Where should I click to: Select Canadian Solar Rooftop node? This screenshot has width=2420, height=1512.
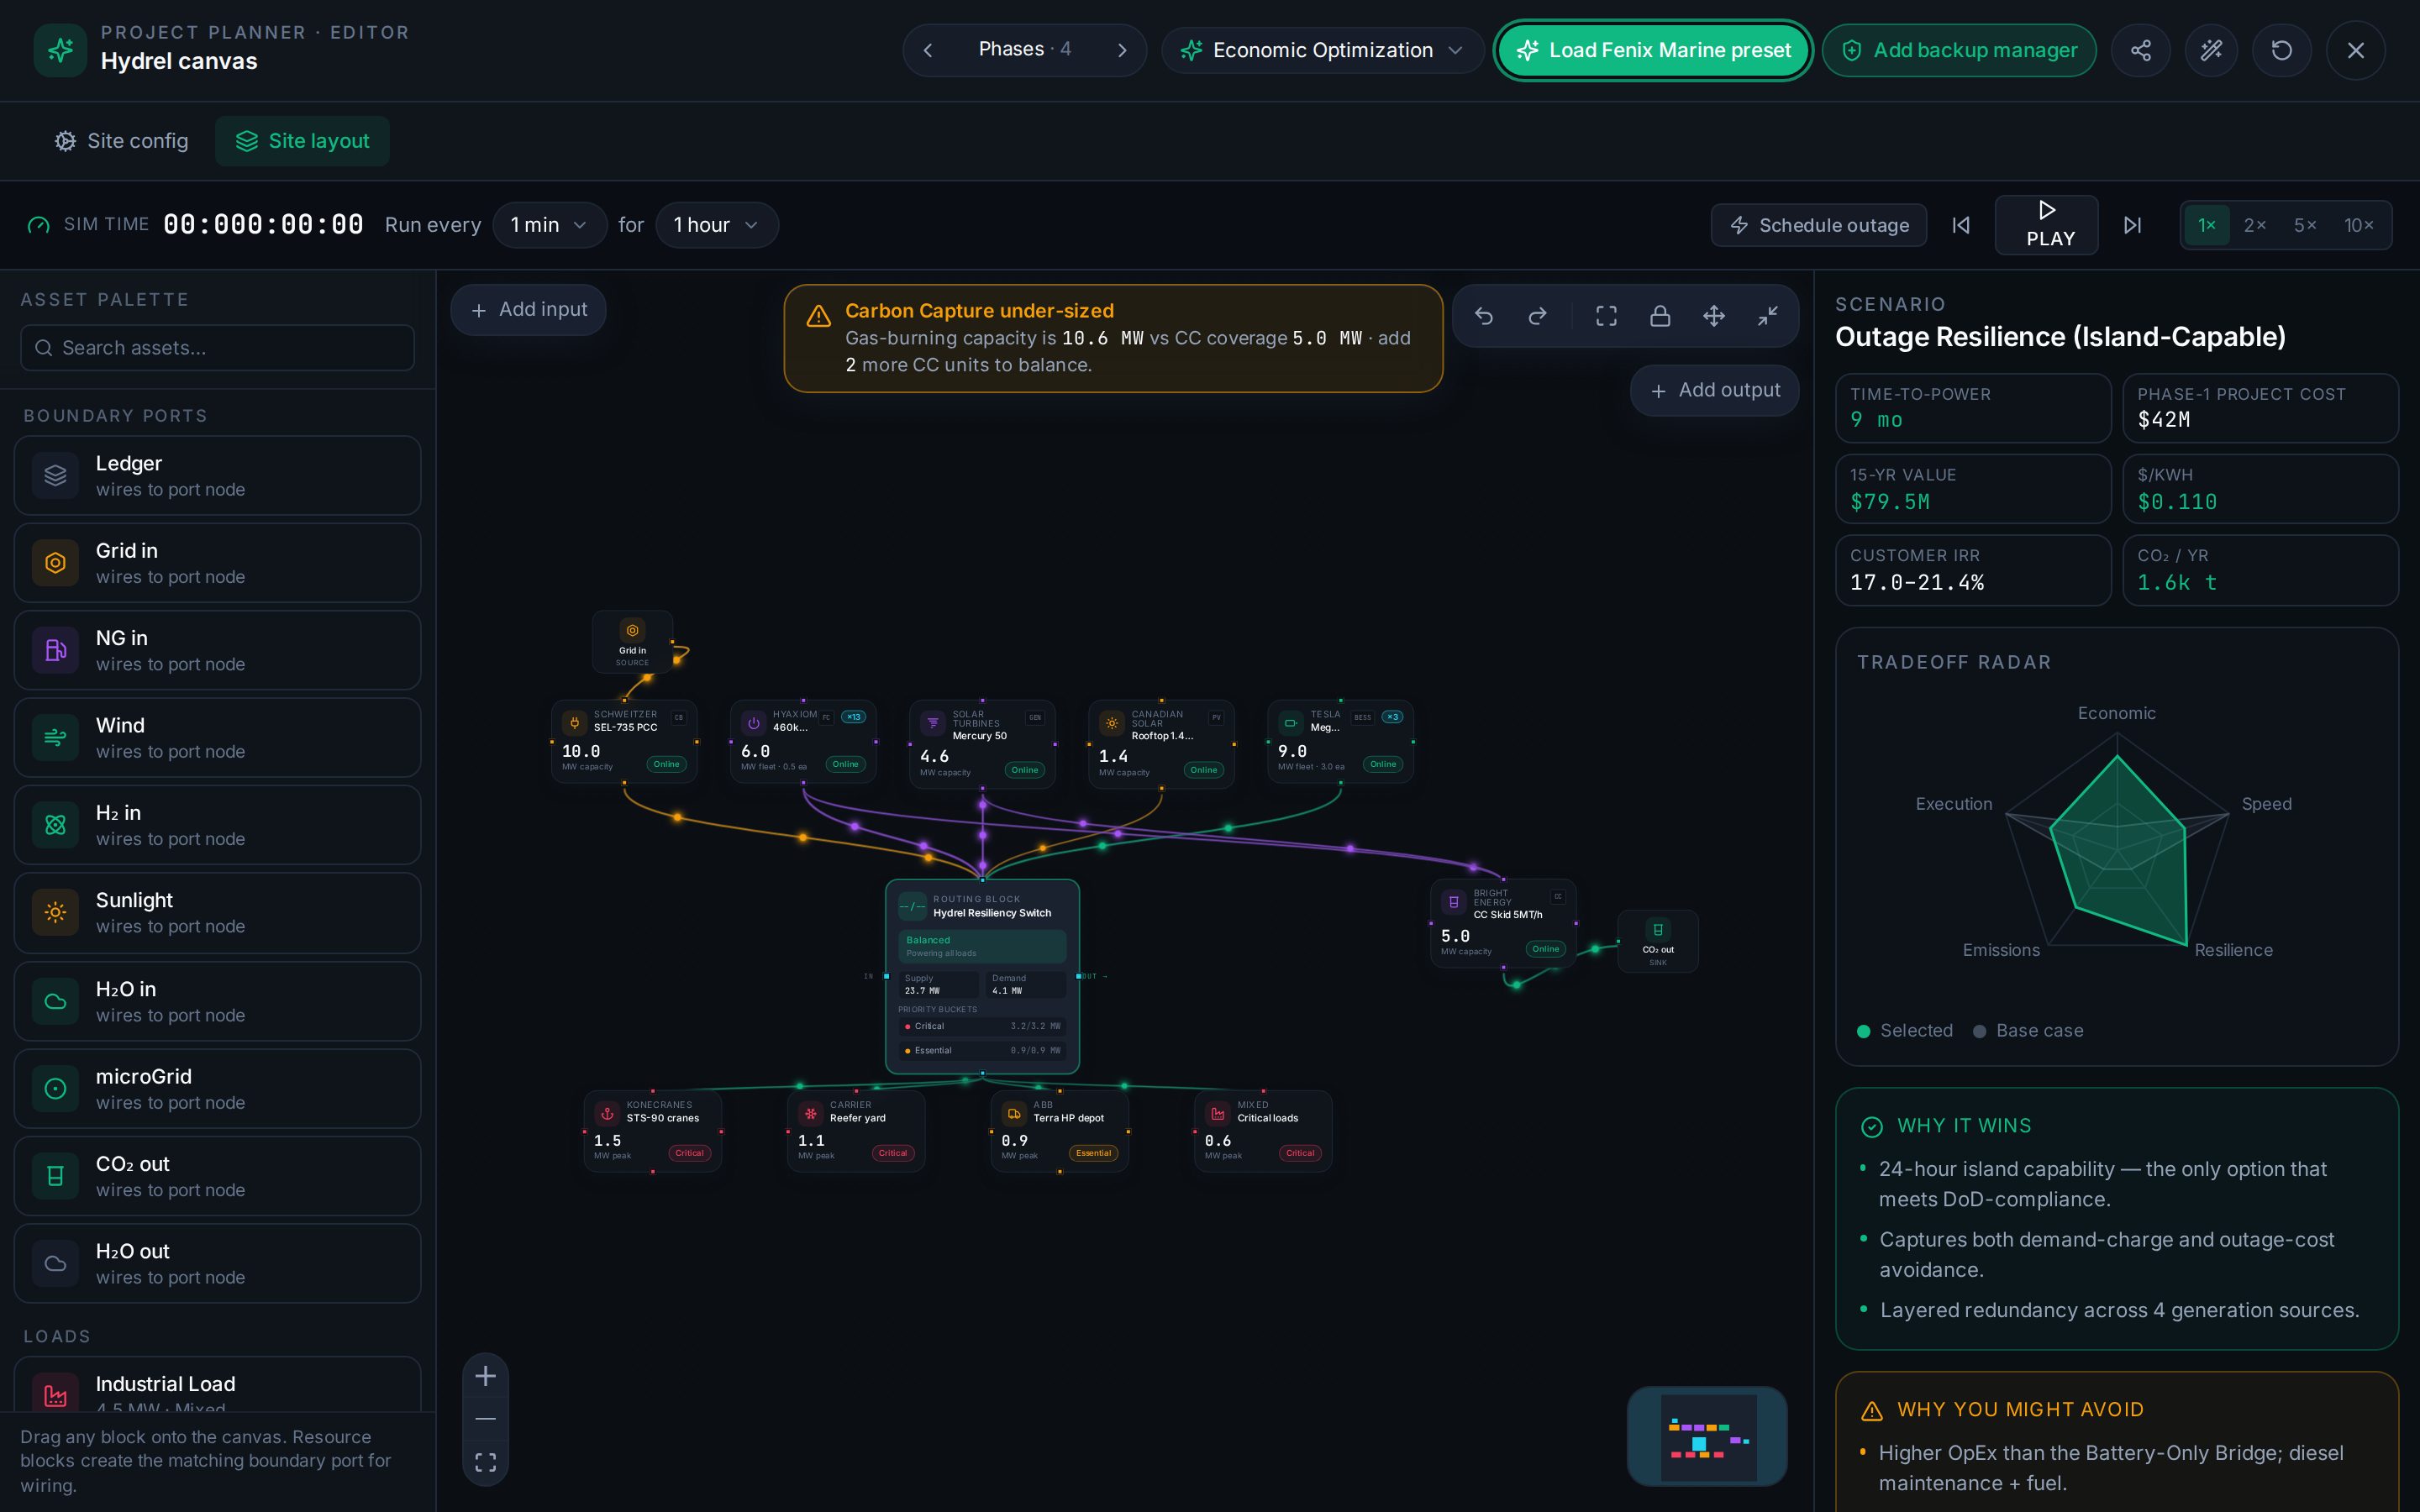point(1161,744)
